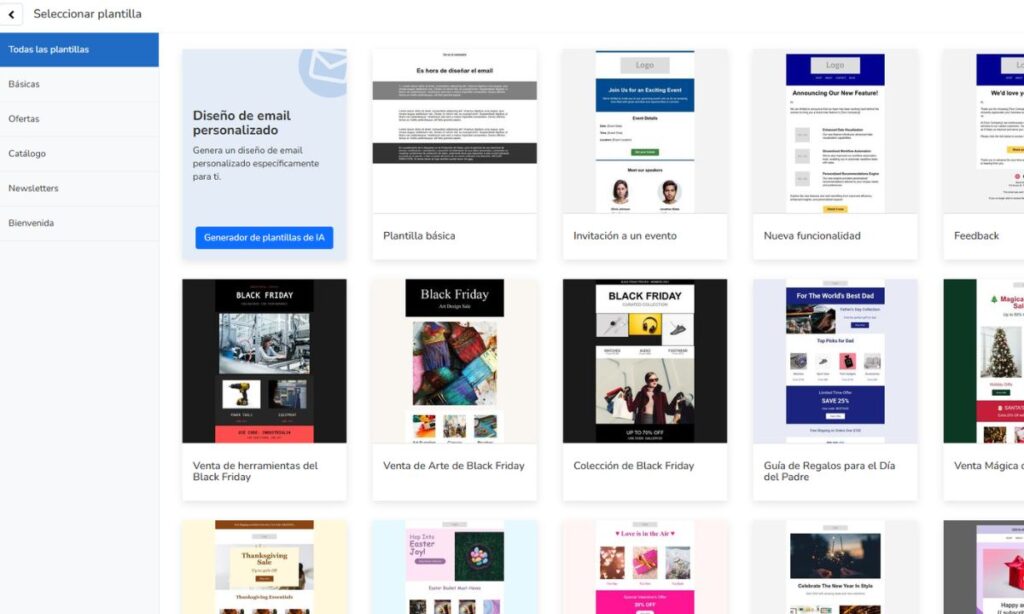1024x614 pixels.
Task: Select the Nueva funcionalidad thumbnail
Action: (x=835, y=131)
